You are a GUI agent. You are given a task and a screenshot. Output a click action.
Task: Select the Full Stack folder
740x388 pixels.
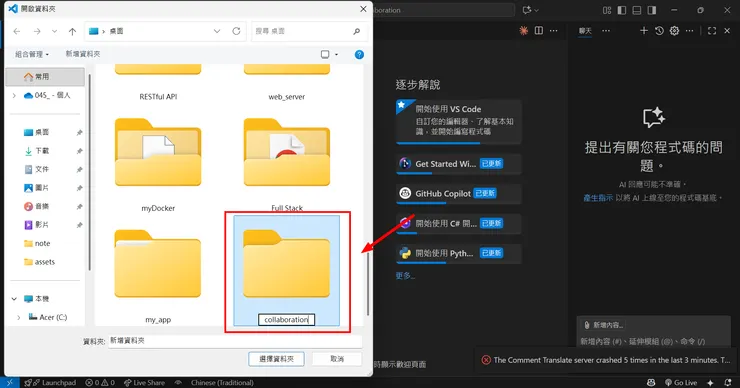[286, 164]
